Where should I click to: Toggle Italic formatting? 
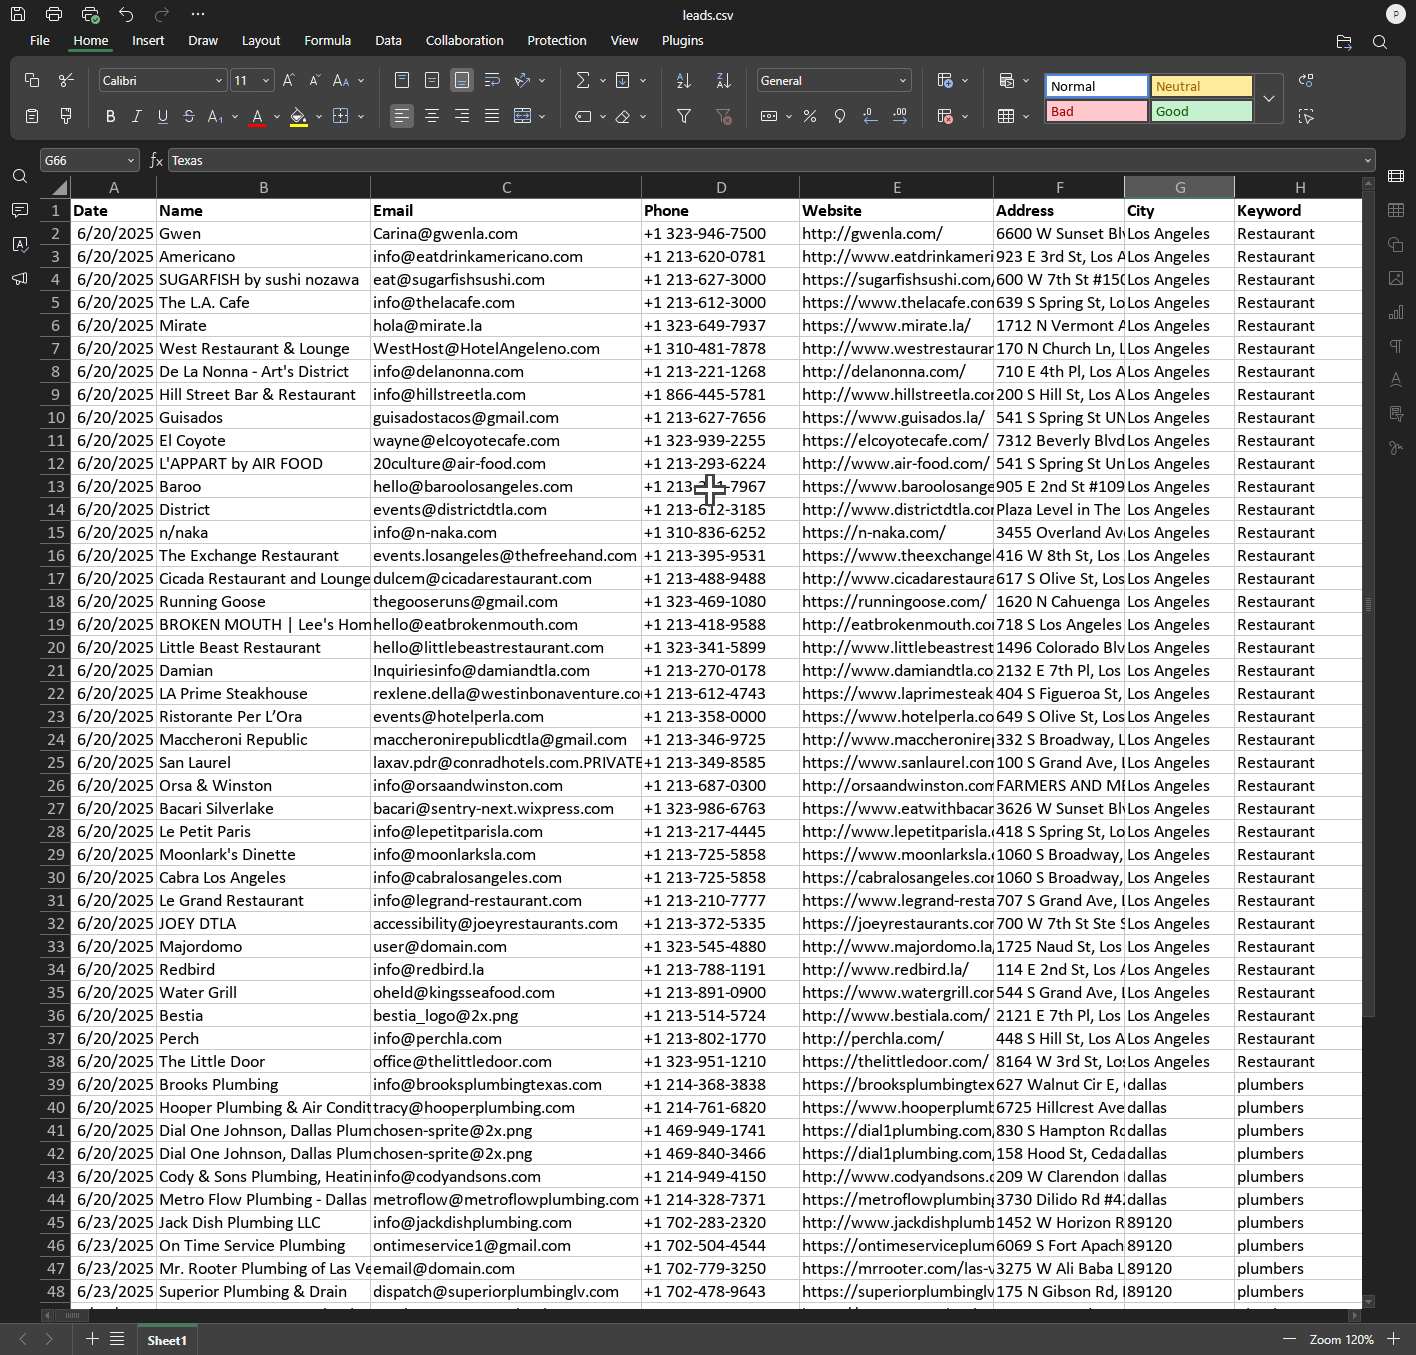(137, 116)
